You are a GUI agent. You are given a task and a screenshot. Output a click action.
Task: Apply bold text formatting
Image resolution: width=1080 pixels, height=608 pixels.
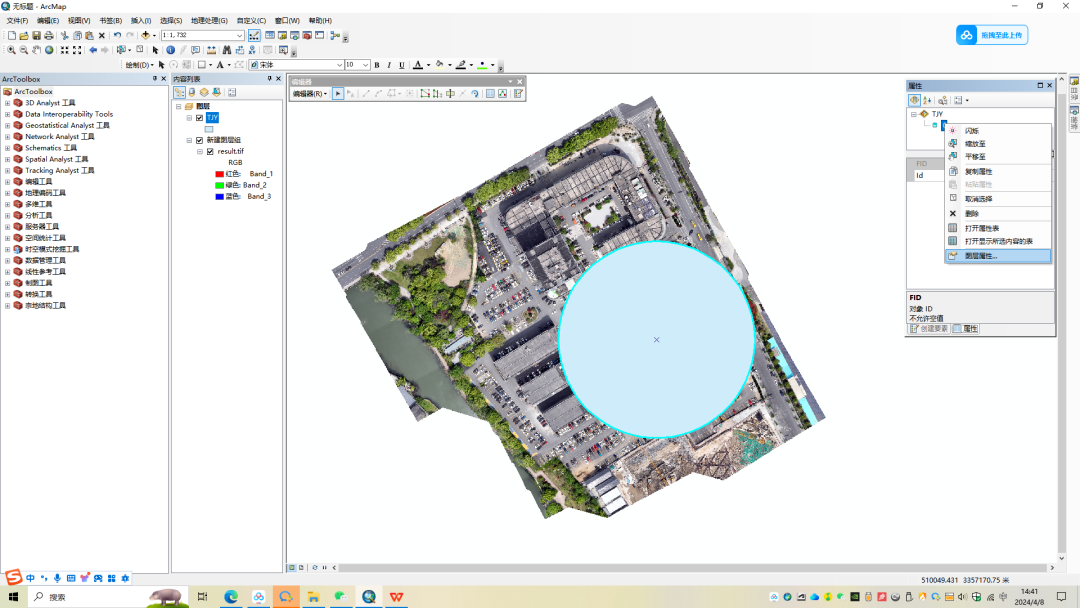(377, 65)
